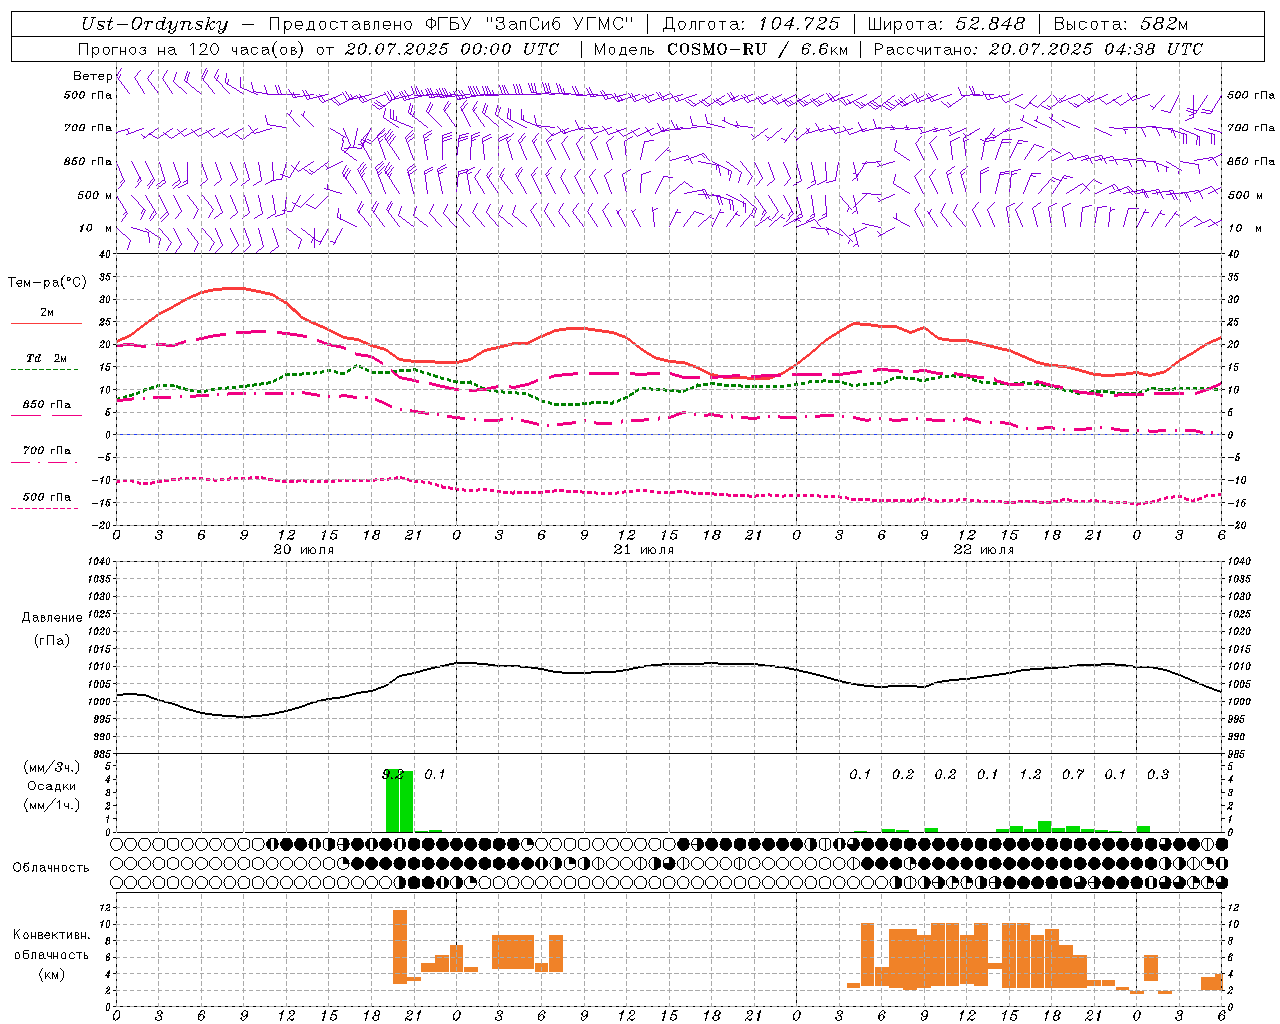The image size is (1280, 1024).
Task: Click the 22 июля date label
Action: tap(984, 549)
